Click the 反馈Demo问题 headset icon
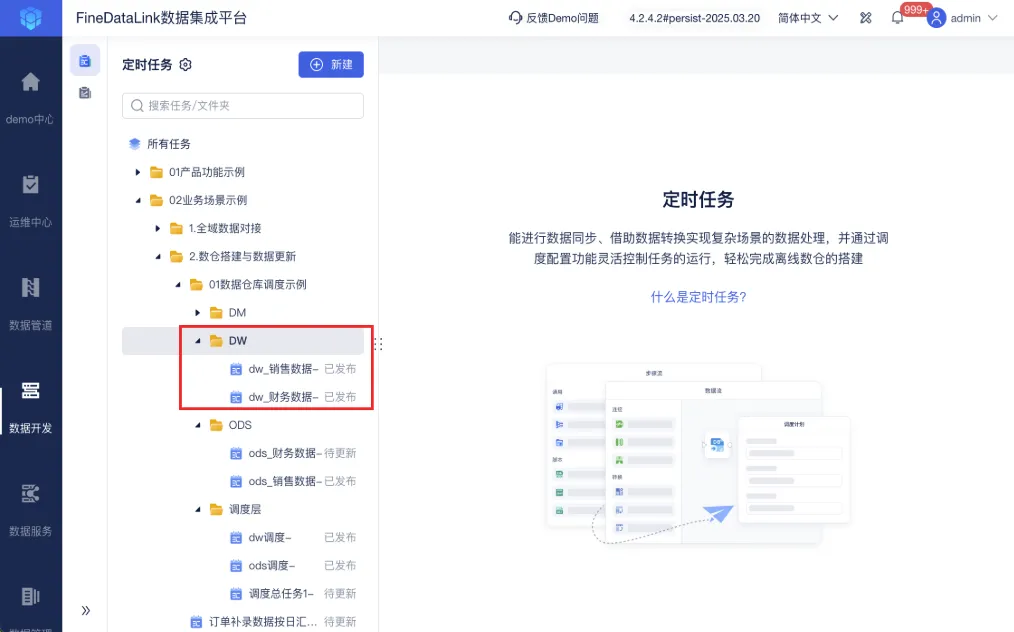The width and height of the screenshot is (1014, 632). coord(515,18)
